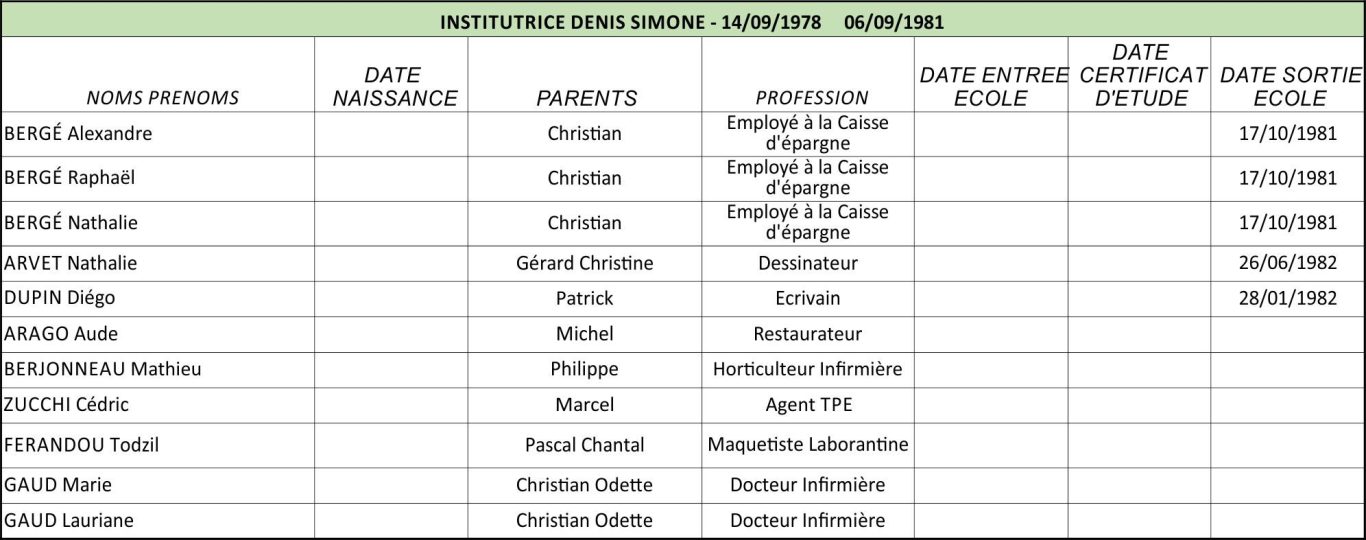This screenshot has height=540, width=1366.
Task: Select the PARENTS column header
Action: (x=586, y=97)
